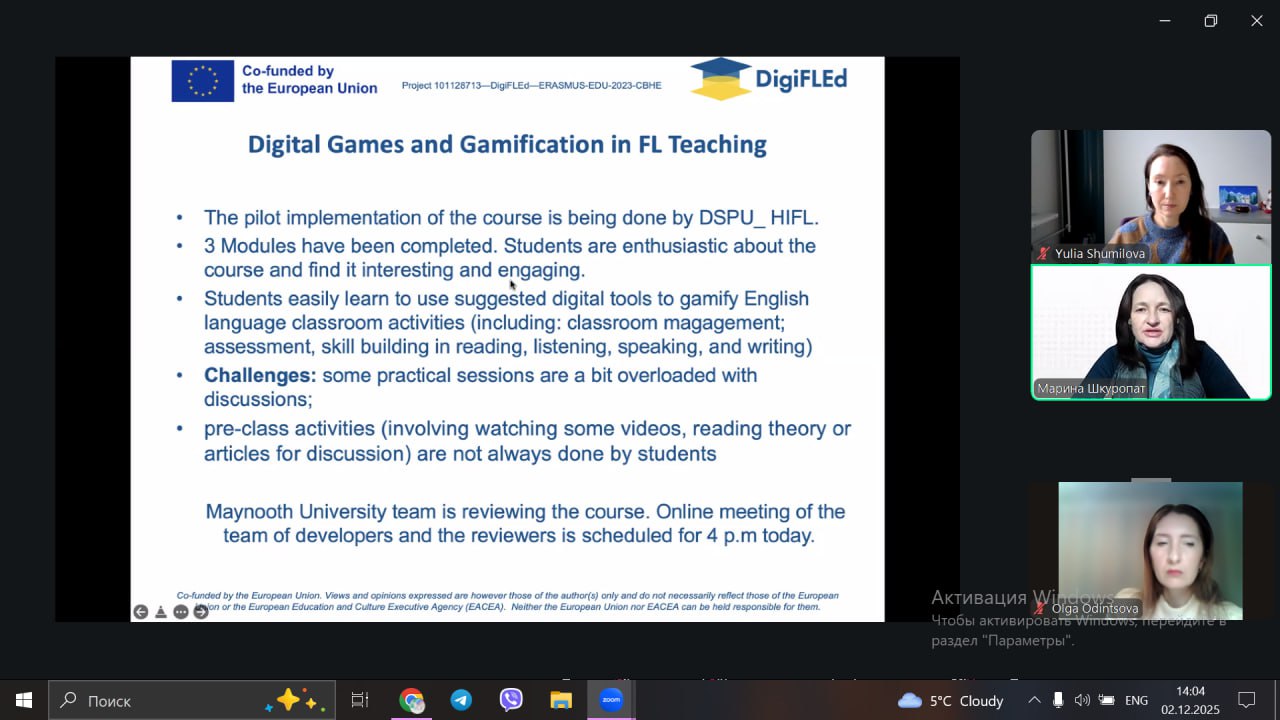
Task: Select Olga Odintsova's video thumbnail
Action: point(1150,550)
